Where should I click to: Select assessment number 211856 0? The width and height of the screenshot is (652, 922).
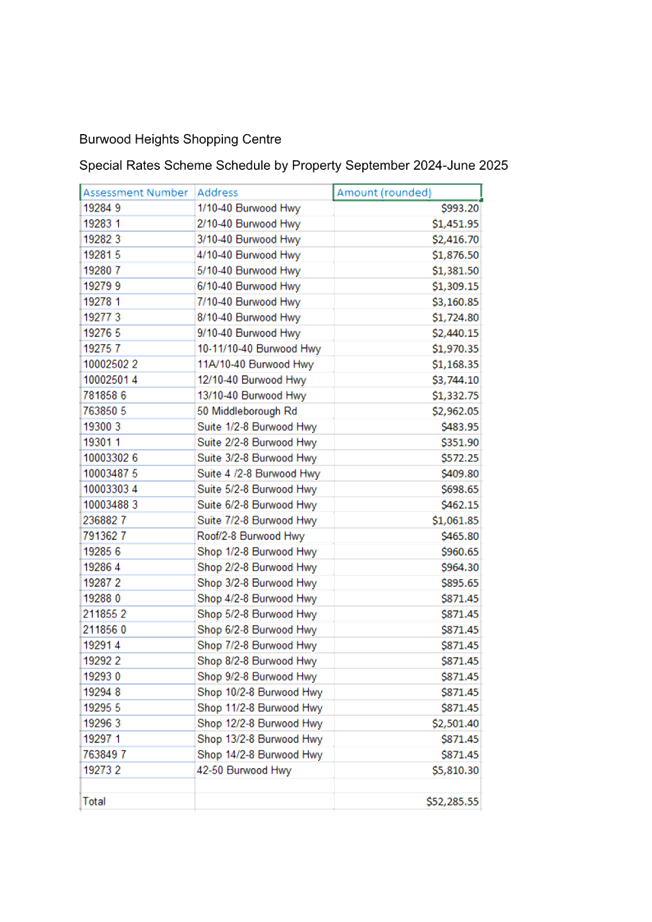click(105, 629)
